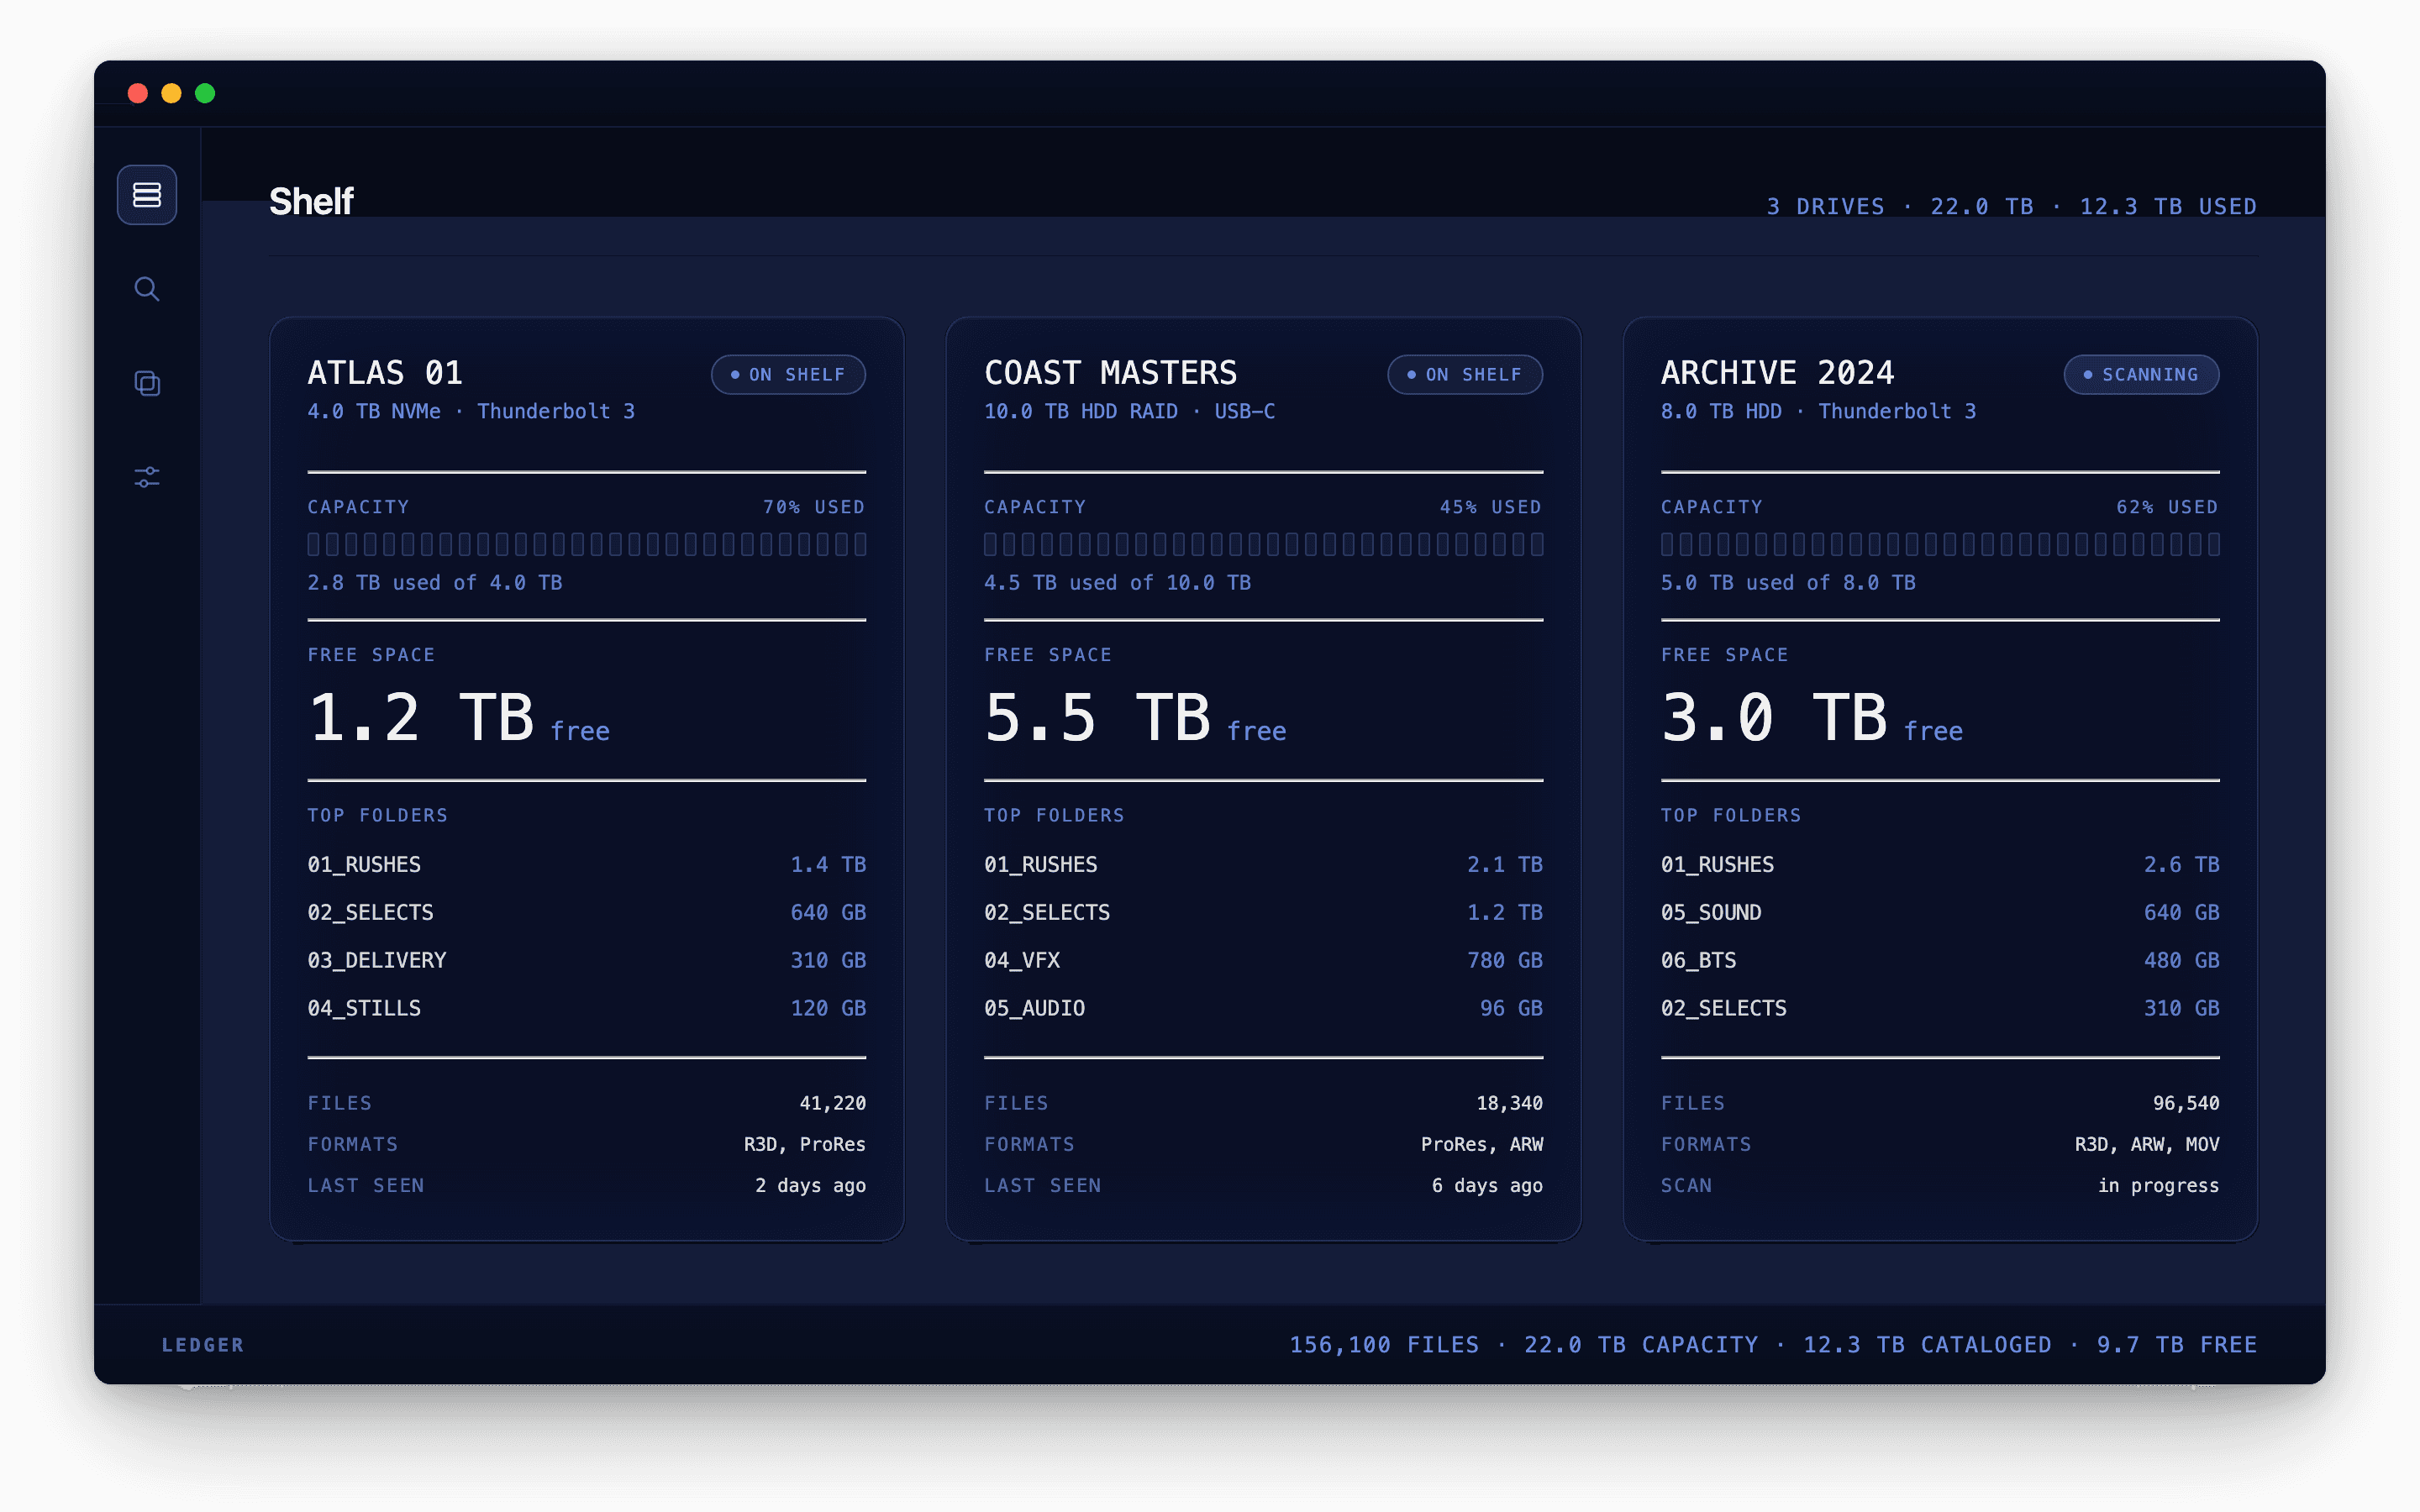Click the 45% USED label
This screenshot has height=1512, width=2420.
click(x=1490, y=507)
